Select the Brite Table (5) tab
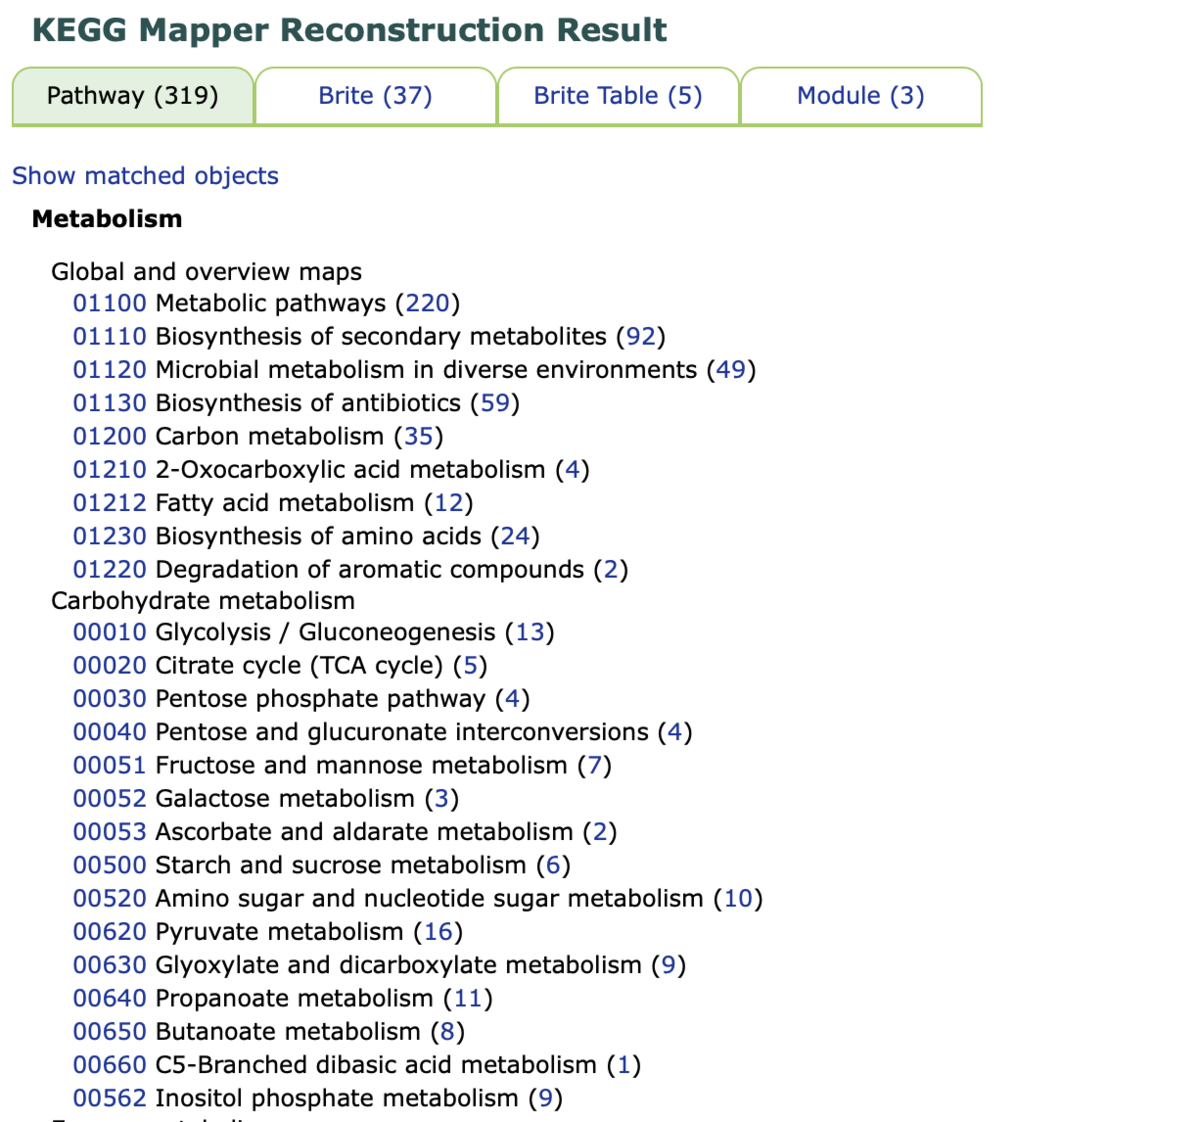1200x1122 pixels. pos(618,96)
